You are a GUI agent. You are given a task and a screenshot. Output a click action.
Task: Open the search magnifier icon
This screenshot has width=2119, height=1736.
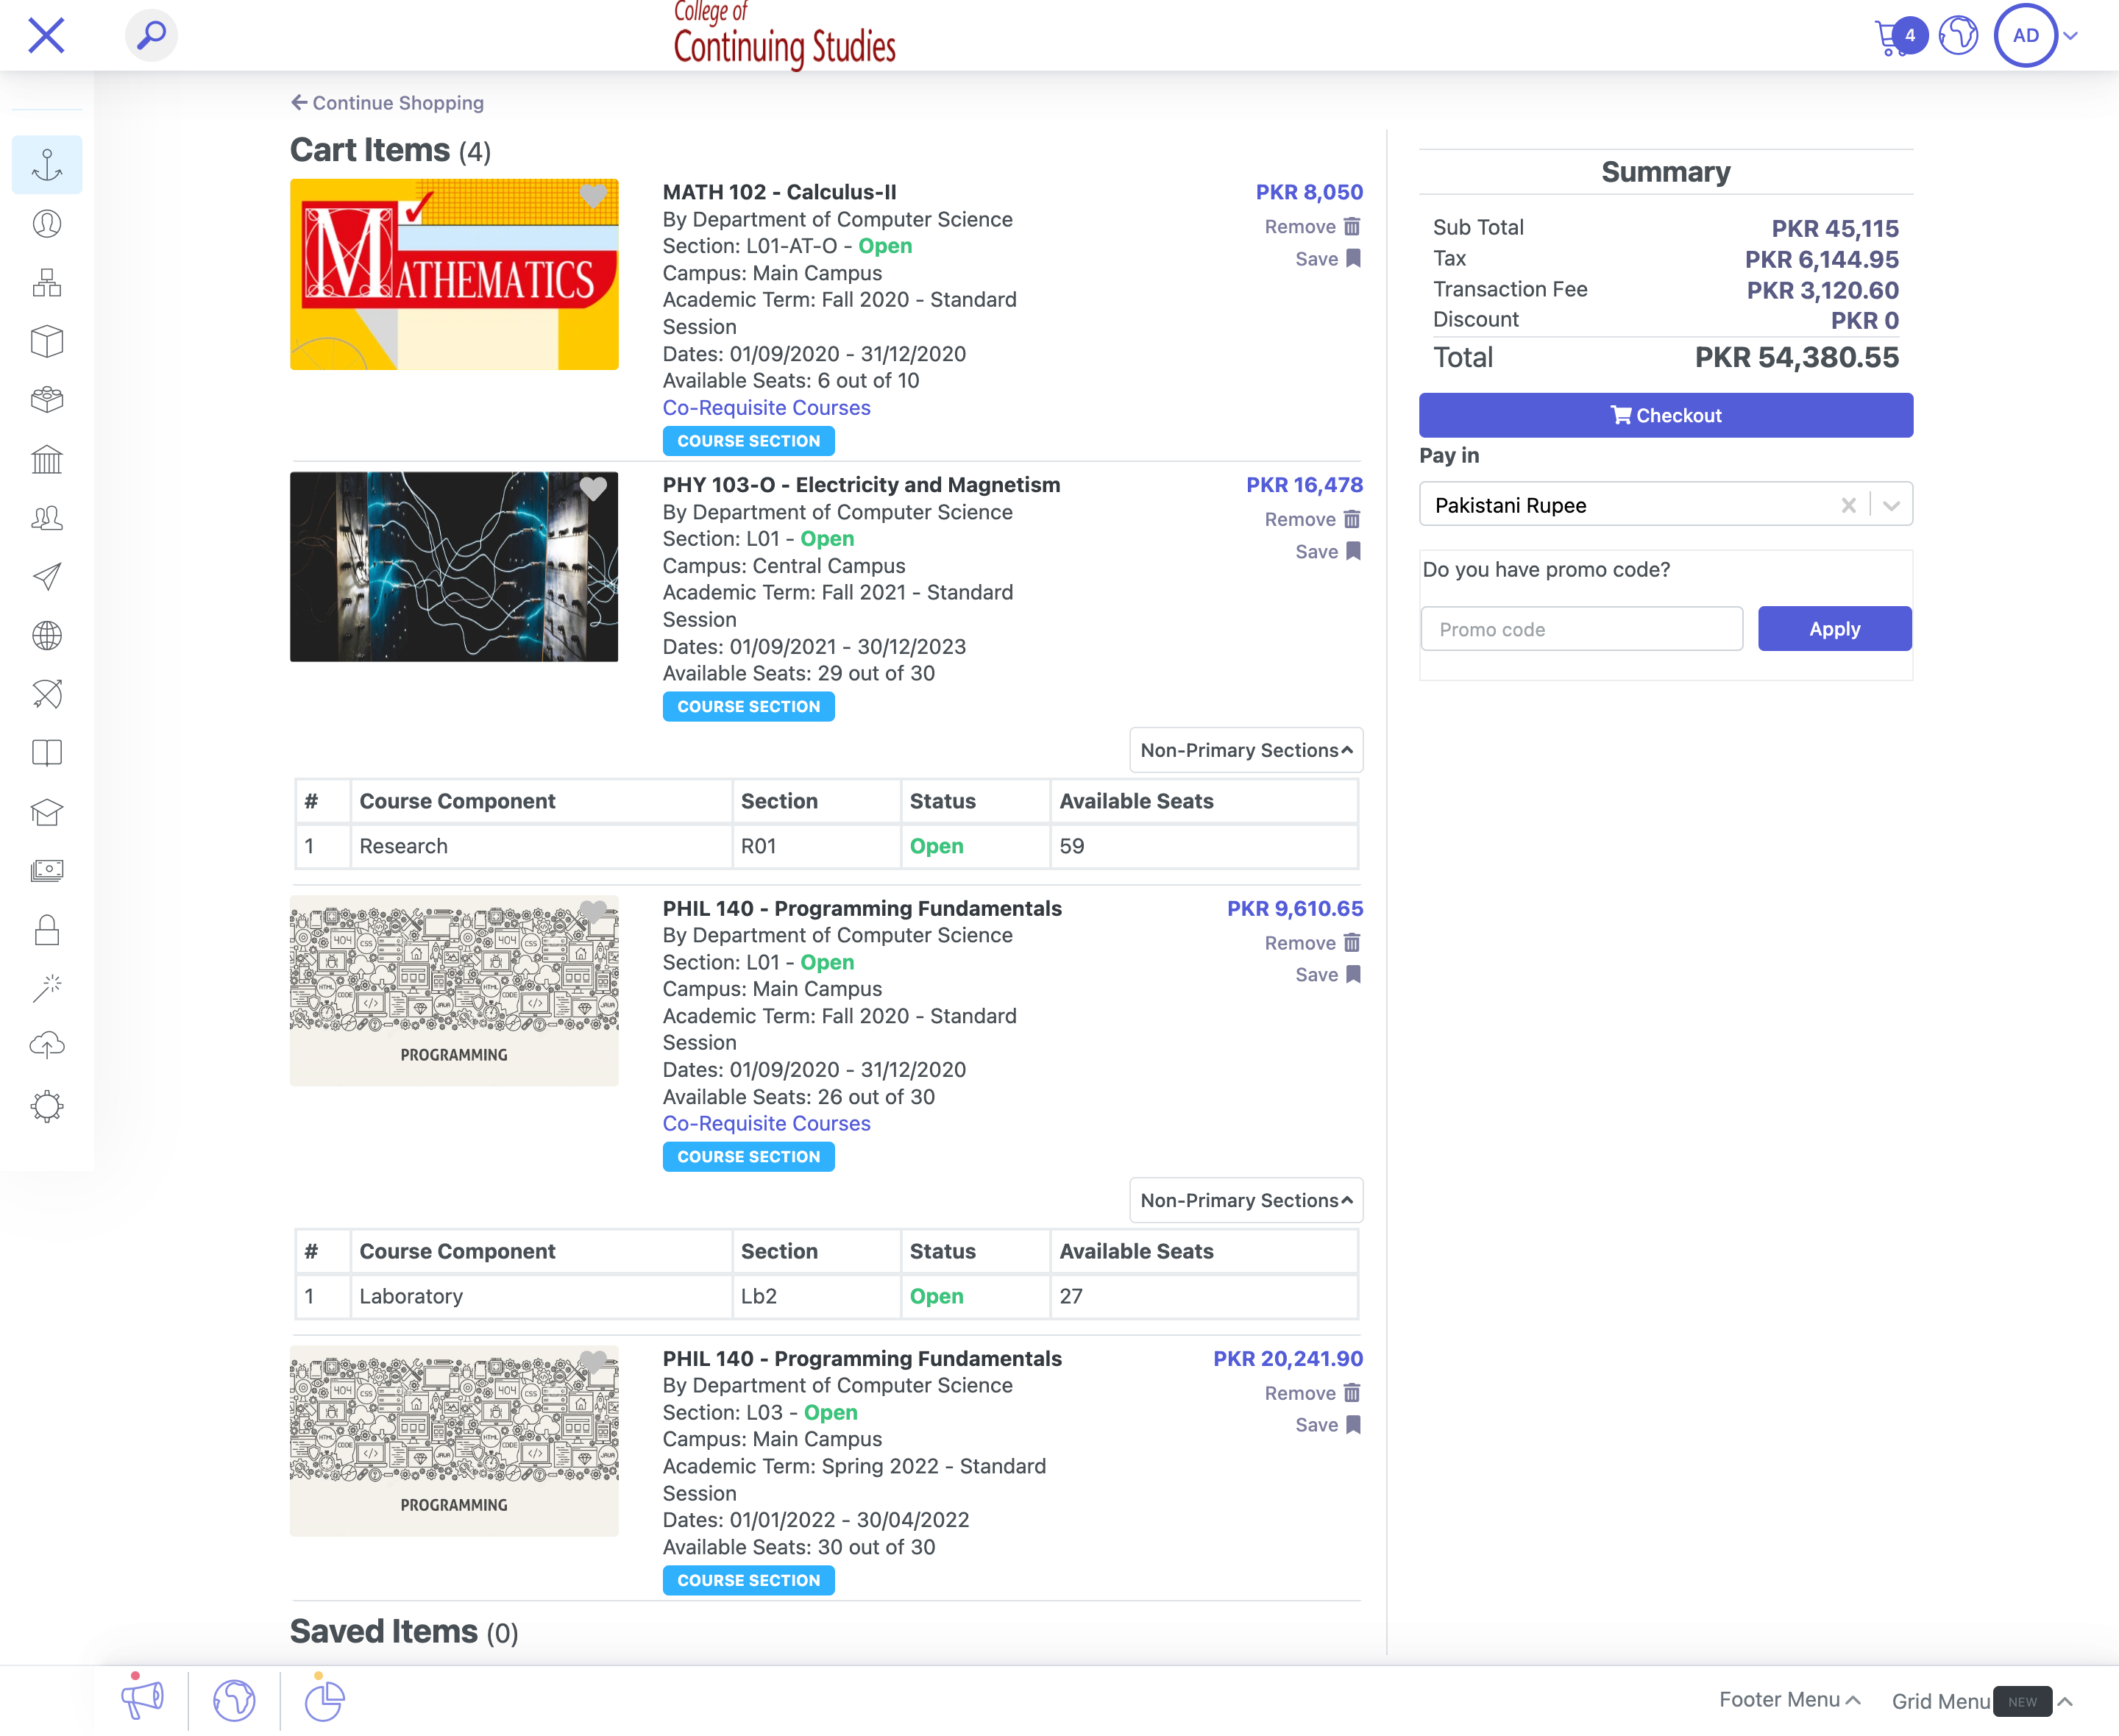click(x=151, y=35)
